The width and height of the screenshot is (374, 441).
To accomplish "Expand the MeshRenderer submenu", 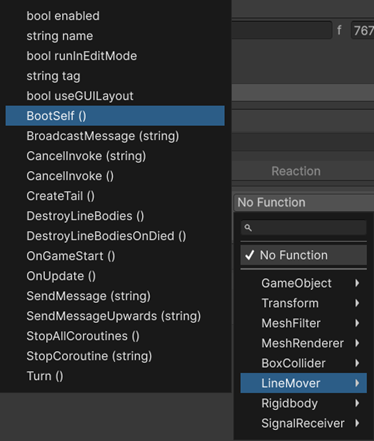I will pos(304,343).
